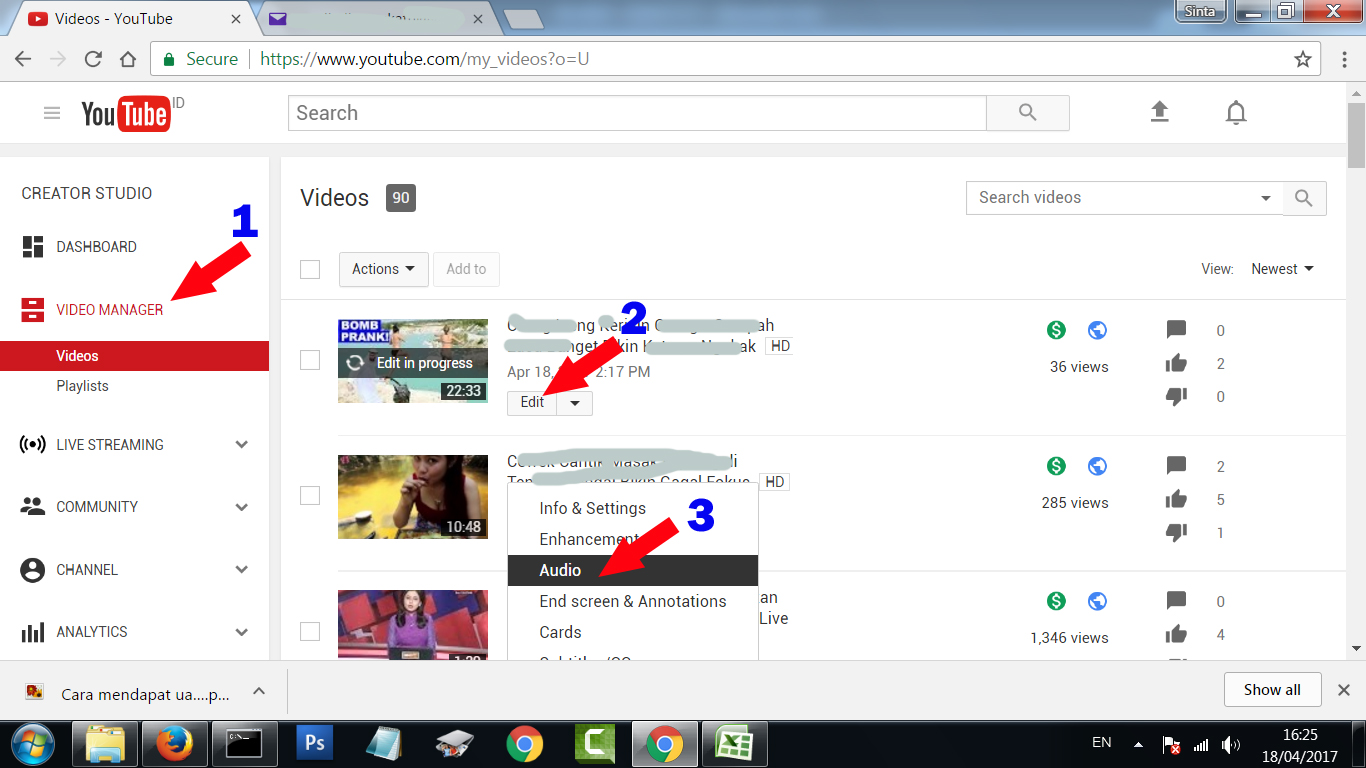The height and width of the screenshot is (768, 1366).
Task: Reload the page using the refresh icon
Action: 93,59
